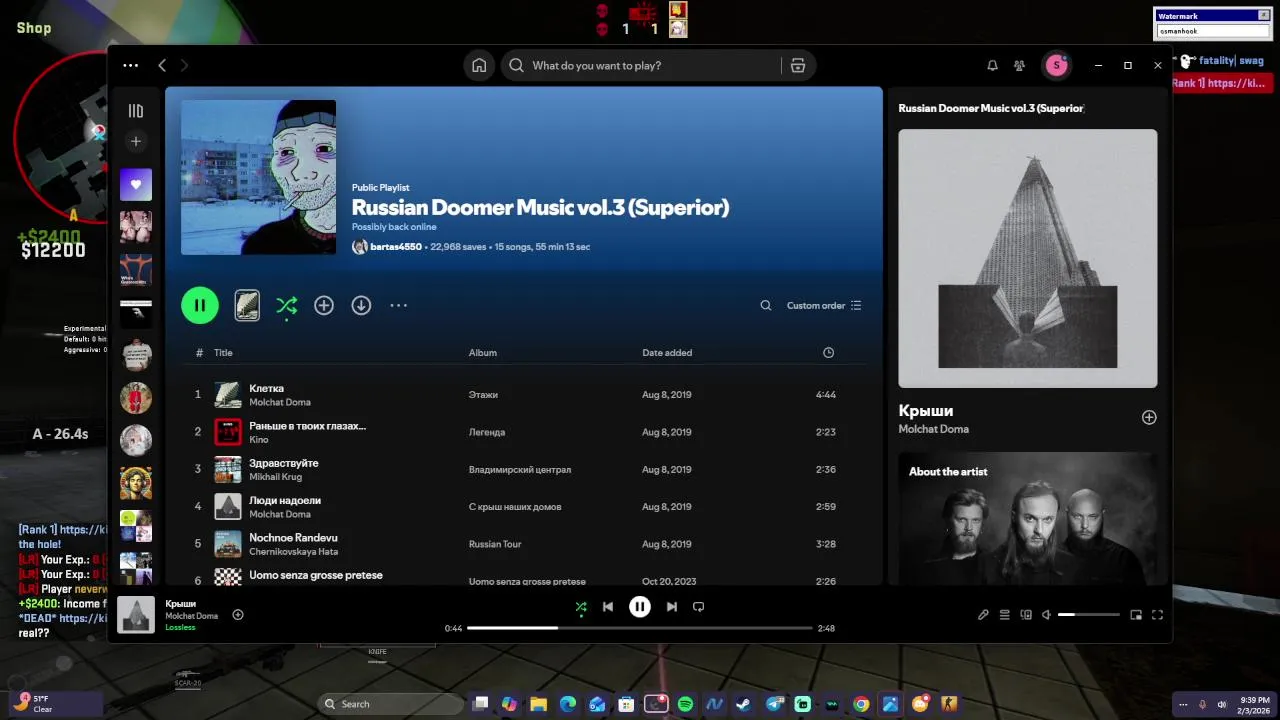
Task: Open lyrics microphone icon
Action: coord(983,615)
